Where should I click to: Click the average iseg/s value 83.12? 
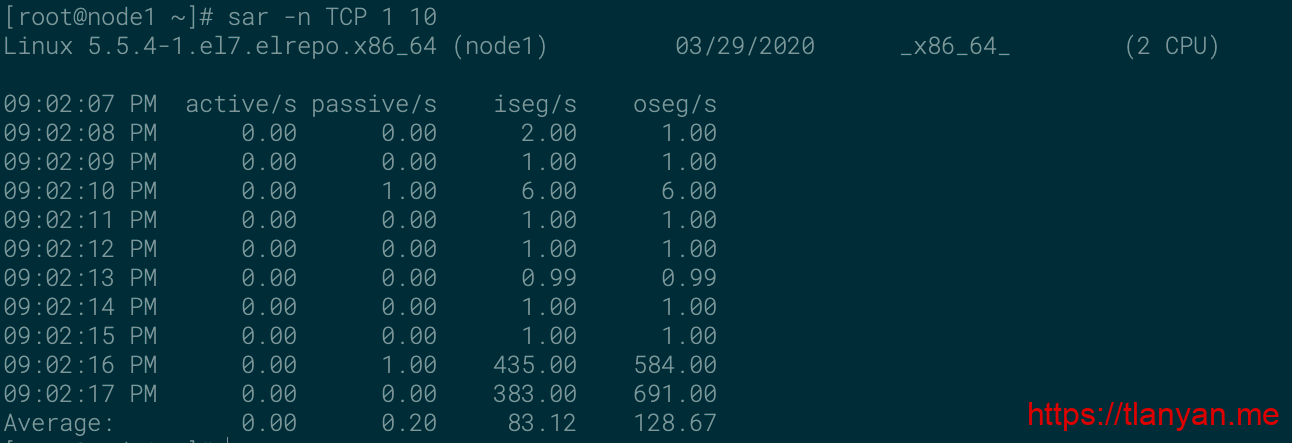(x=542, y=423)
